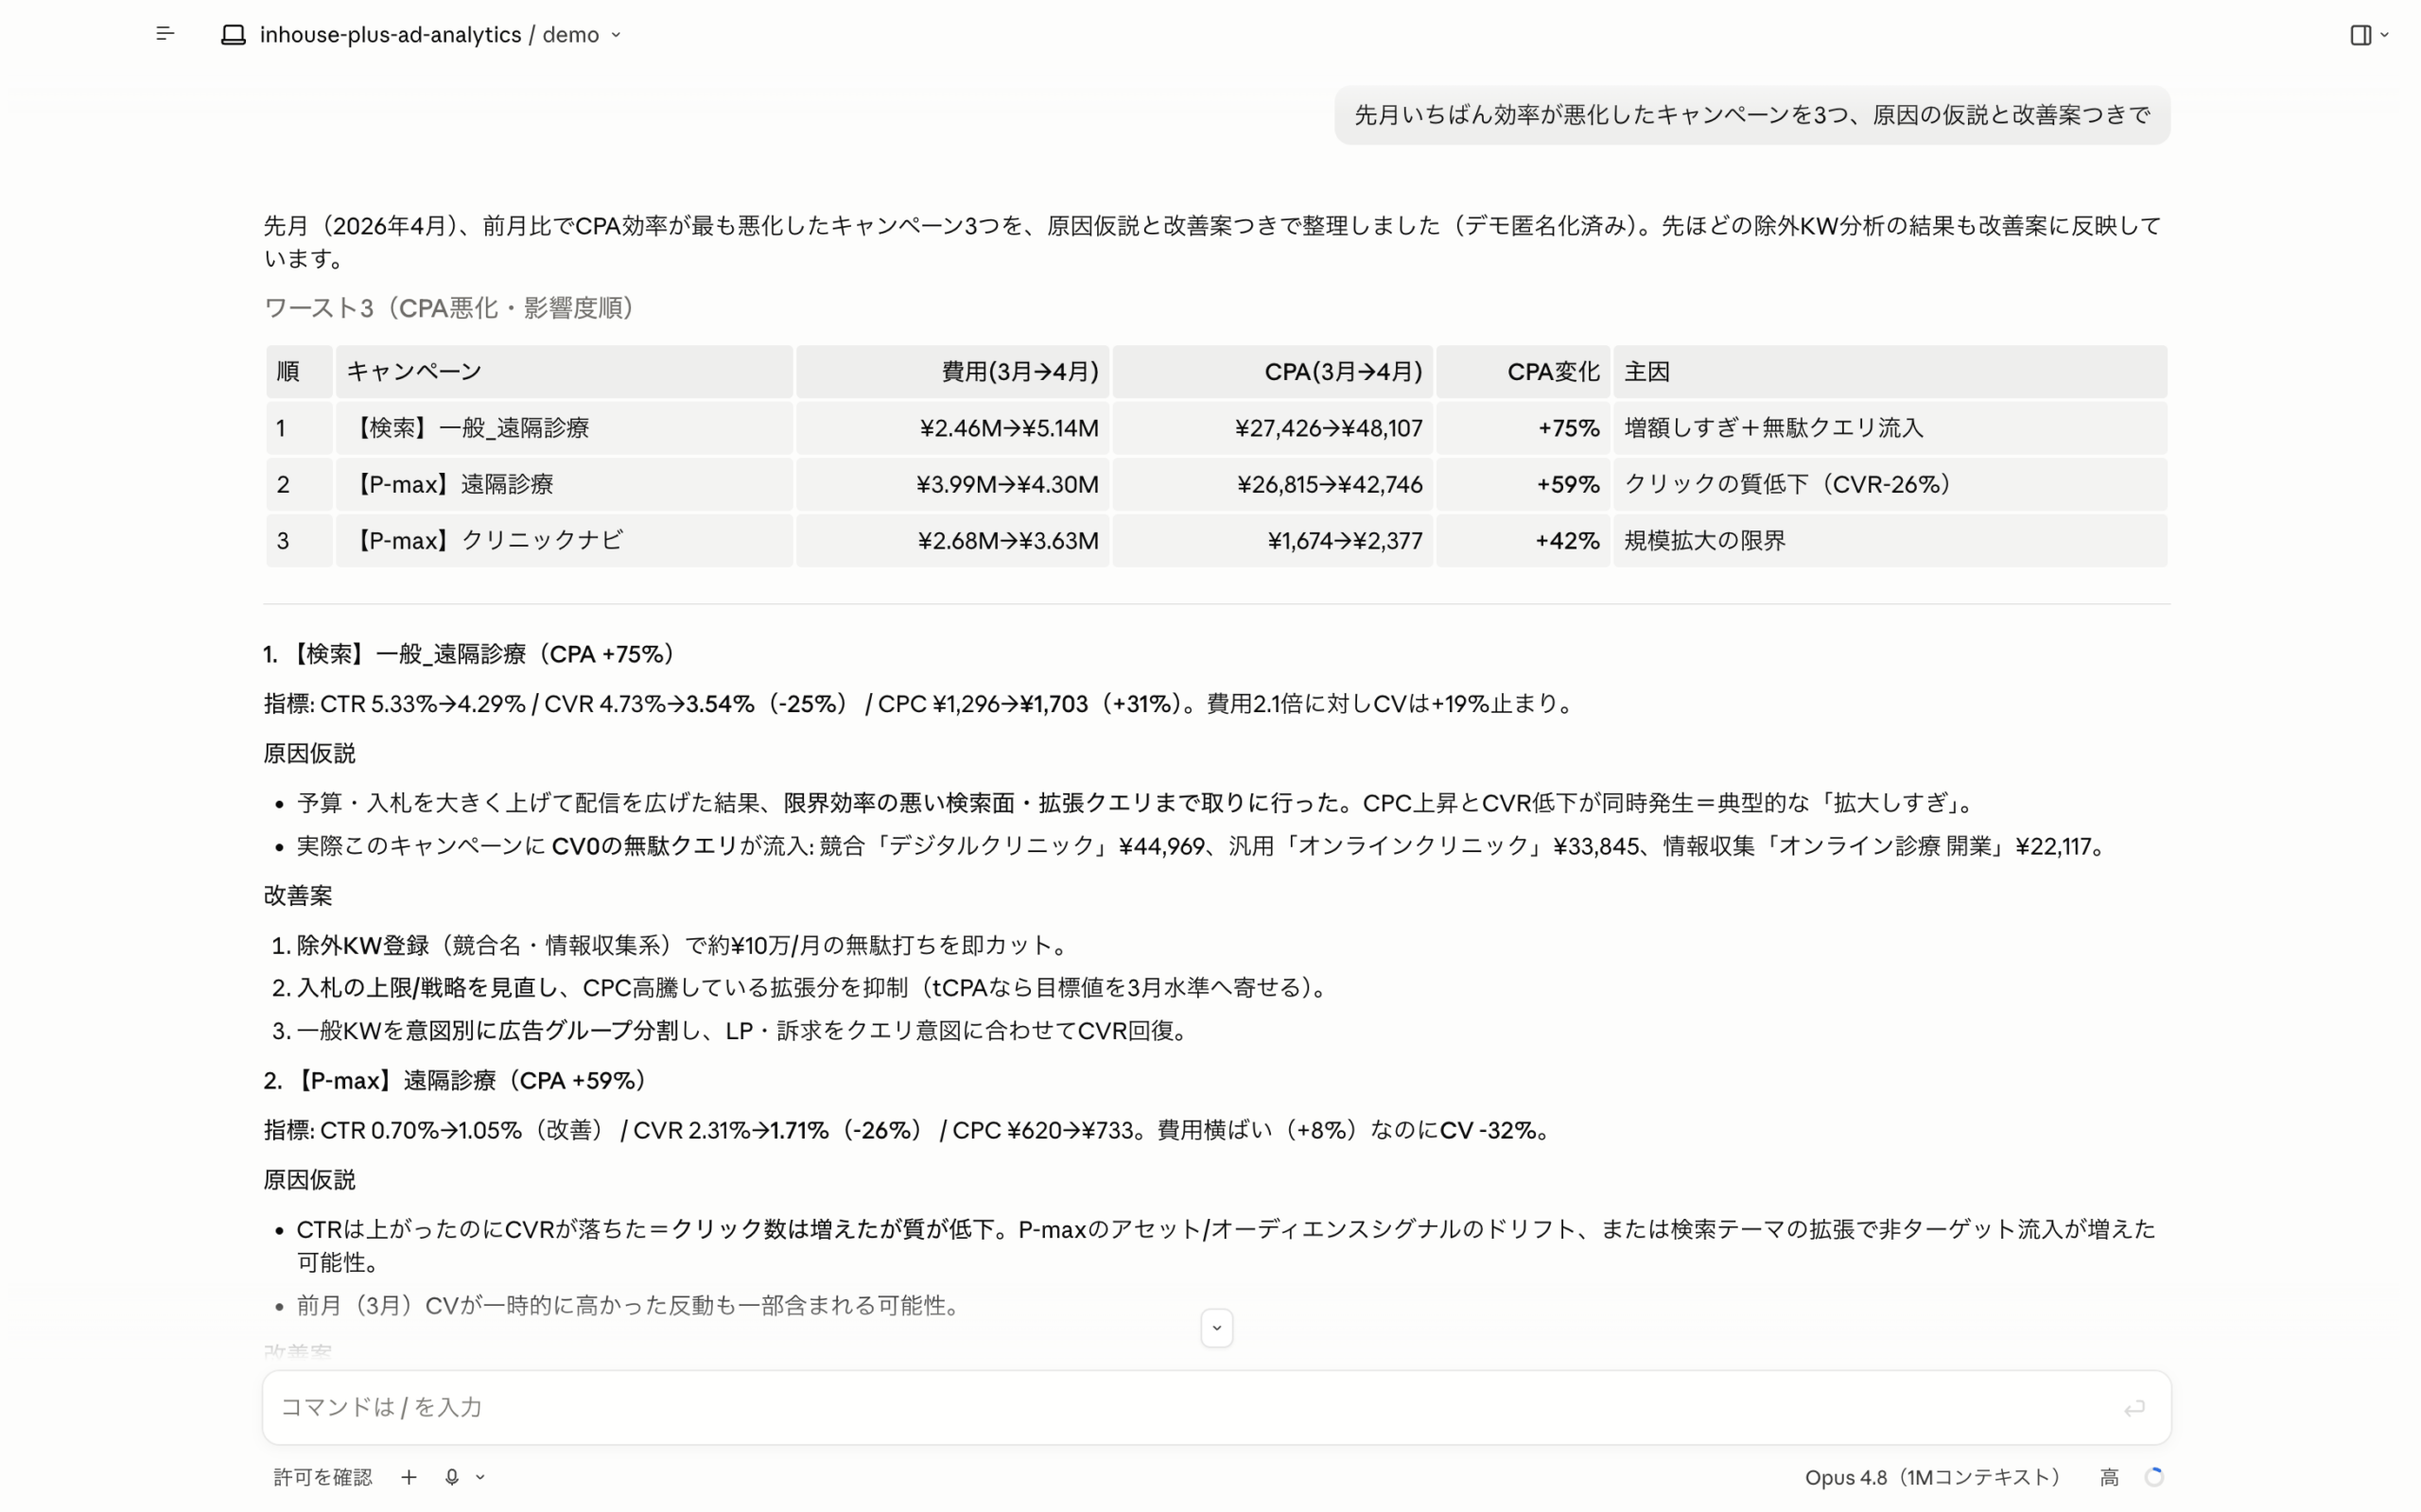Click the クリックの質低下（CVR-26%） cause cell

click(1890, 484)
